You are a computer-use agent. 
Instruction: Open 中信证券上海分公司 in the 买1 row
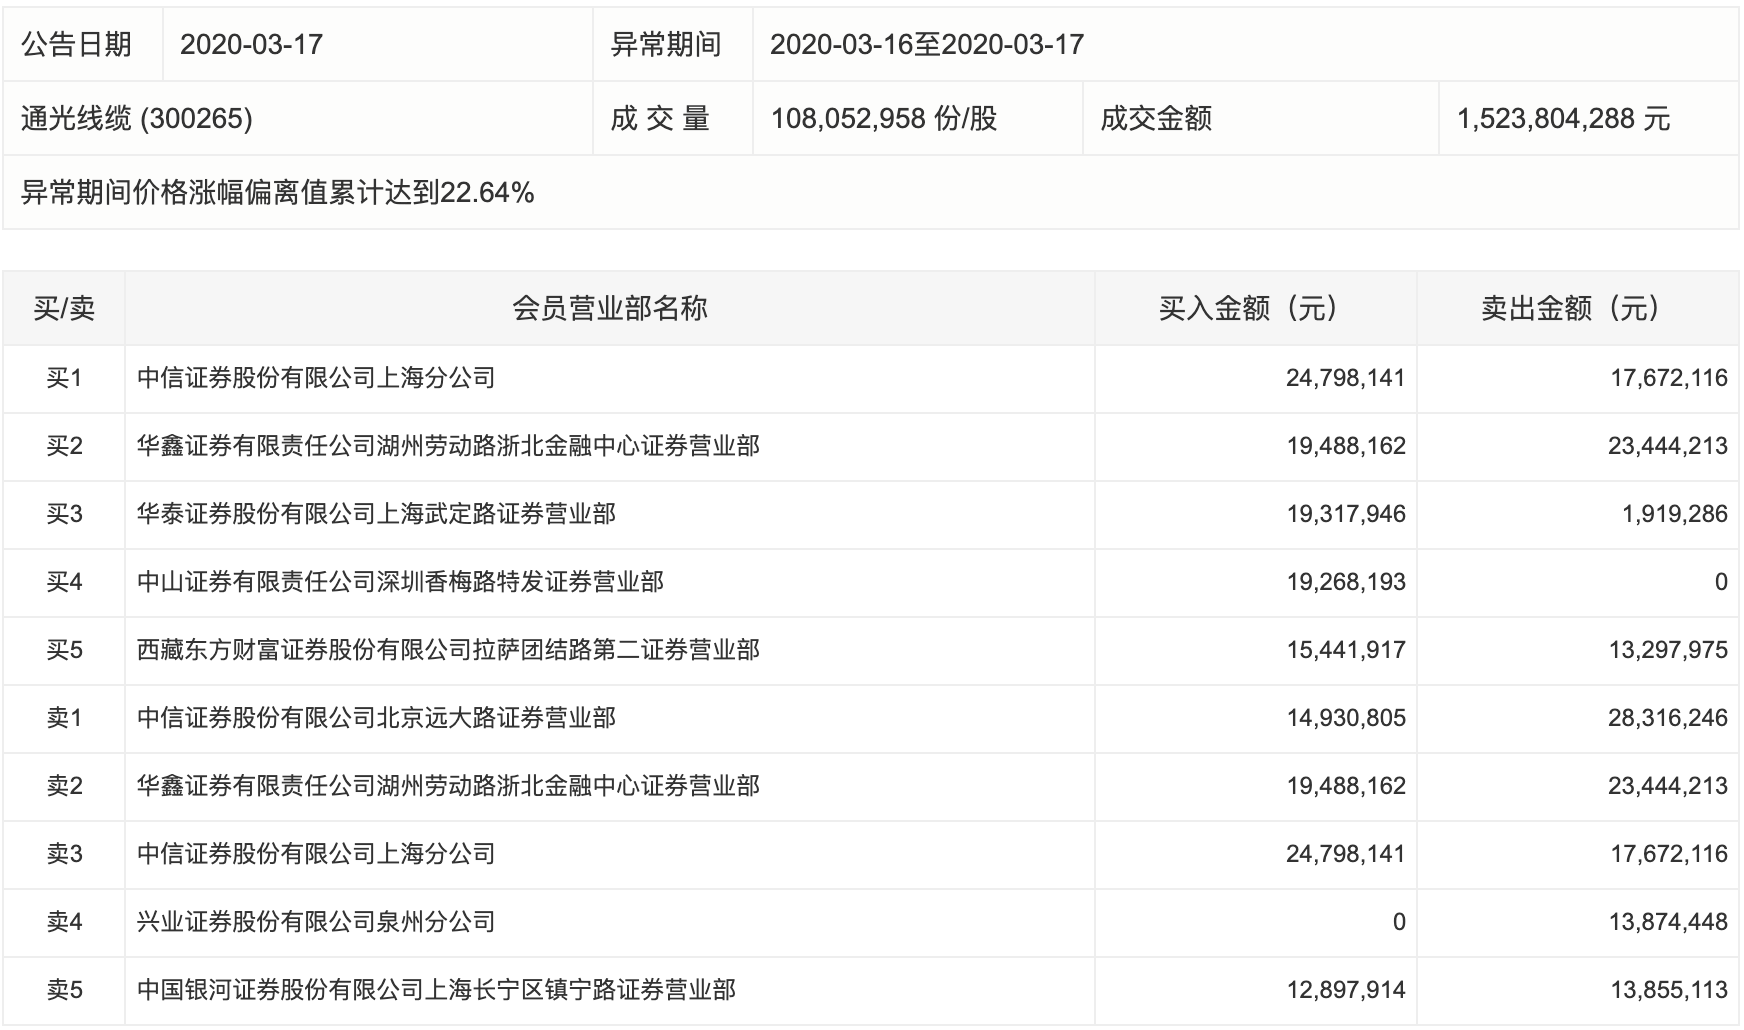click(316, 378)
